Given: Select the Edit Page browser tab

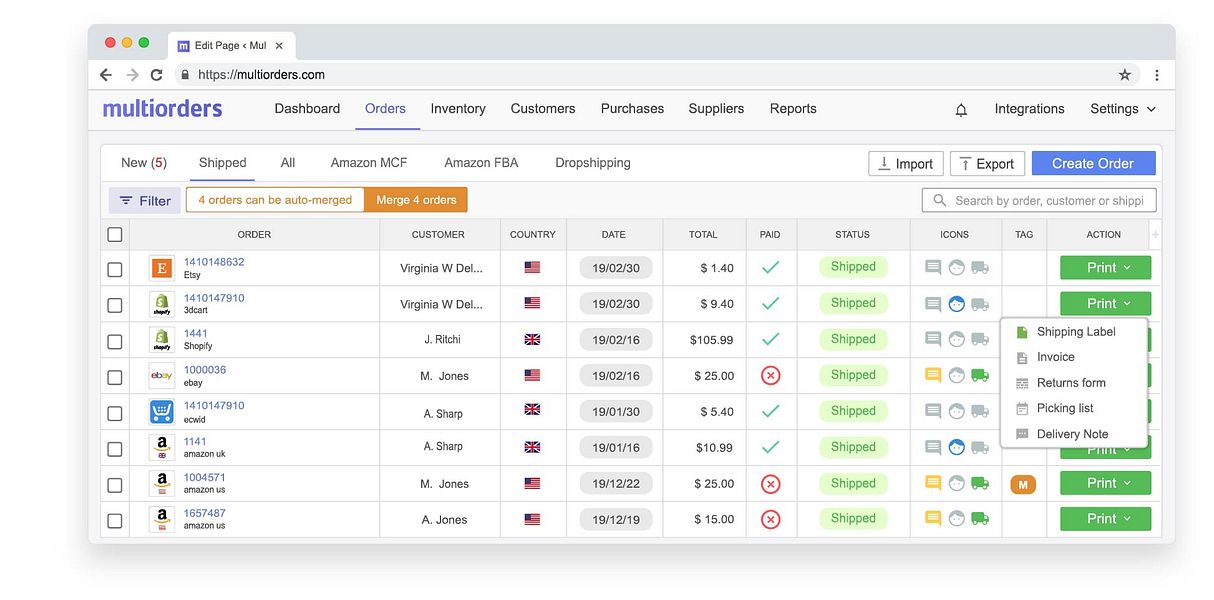Looking at the screenshot, I should point(231,45).
